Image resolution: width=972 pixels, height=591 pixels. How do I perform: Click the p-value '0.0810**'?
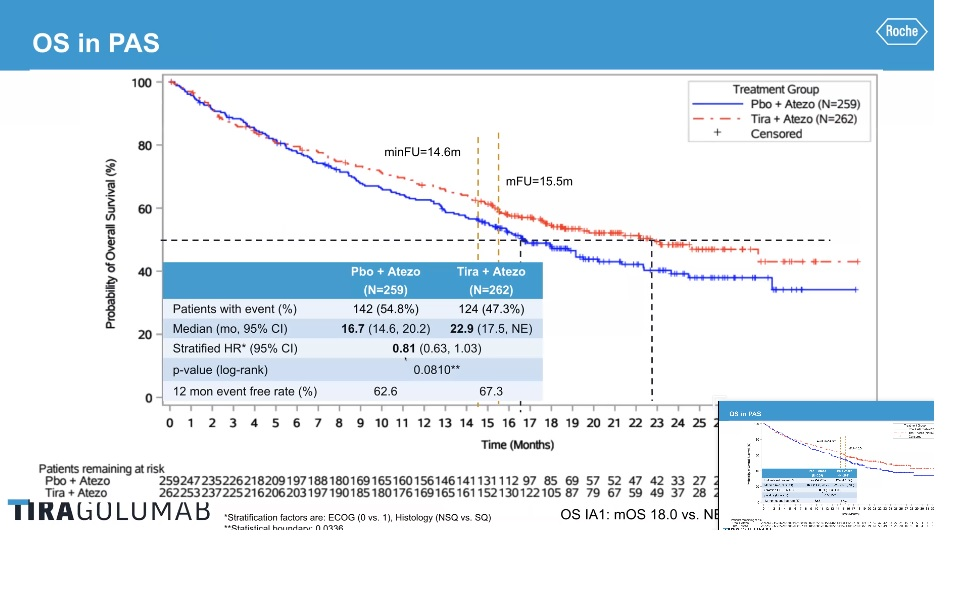436,370
